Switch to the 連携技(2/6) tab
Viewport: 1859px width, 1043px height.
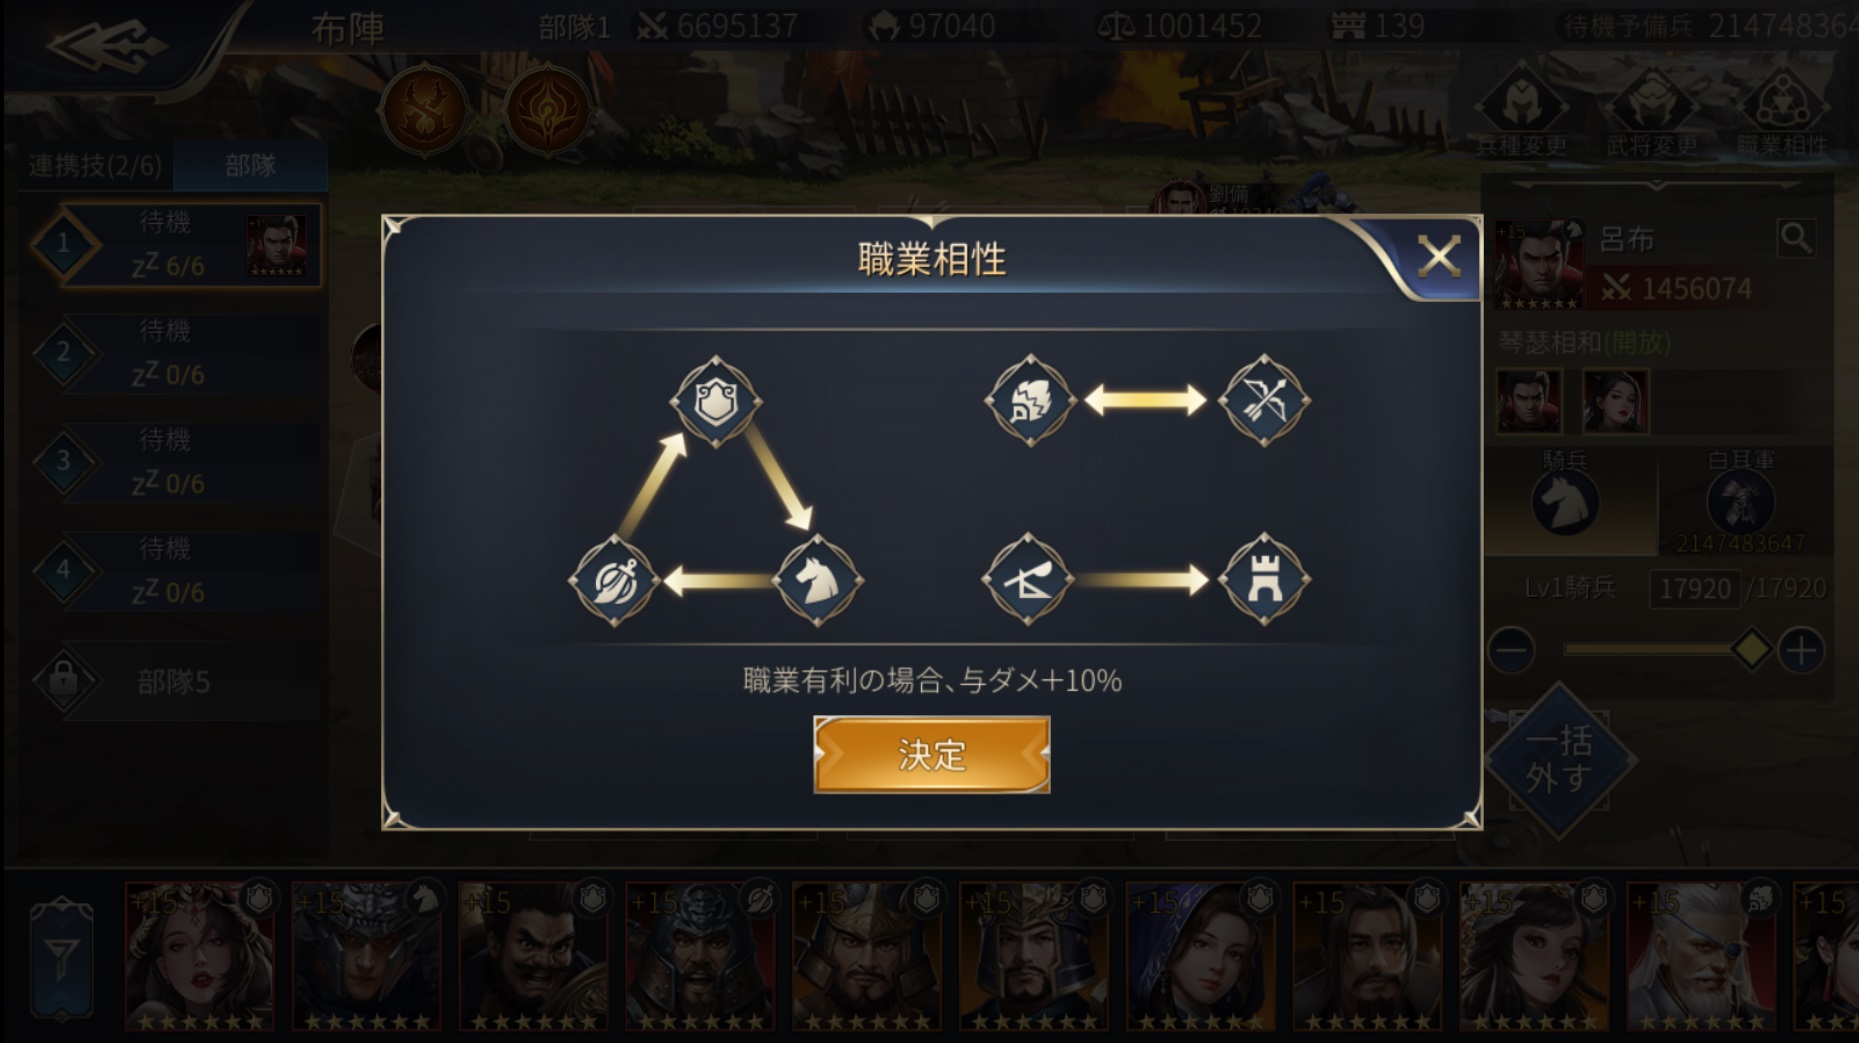click(x=95, y=165)
